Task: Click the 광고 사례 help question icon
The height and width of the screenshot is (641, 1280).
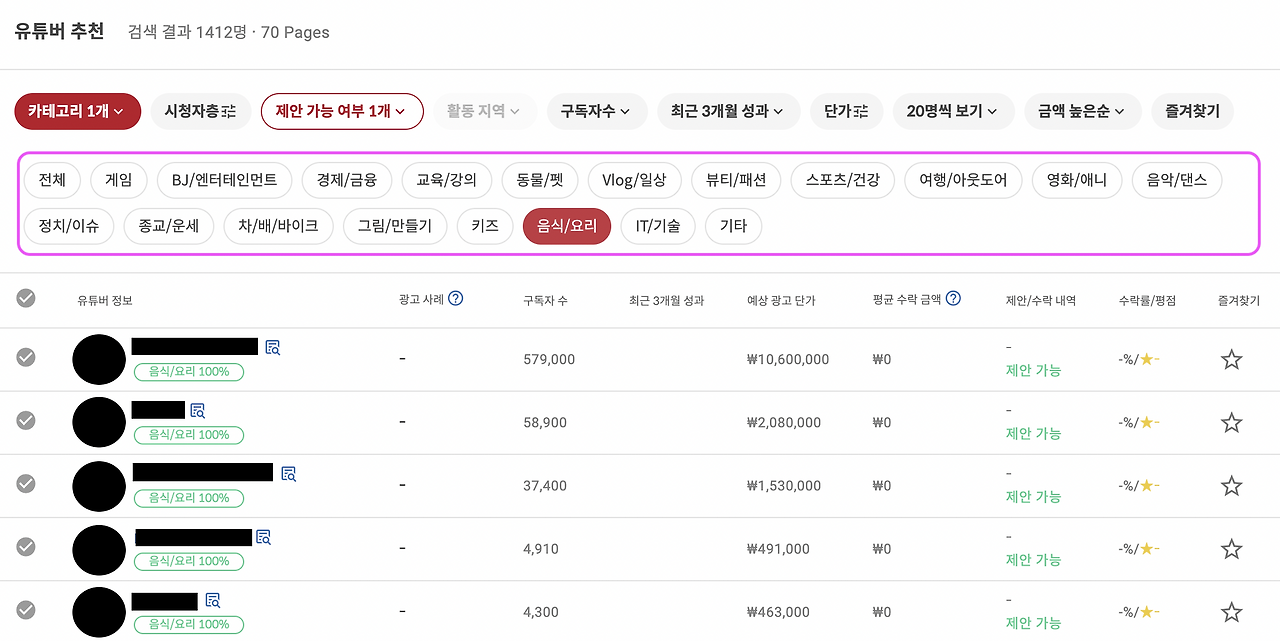Action: click(457, 298)
